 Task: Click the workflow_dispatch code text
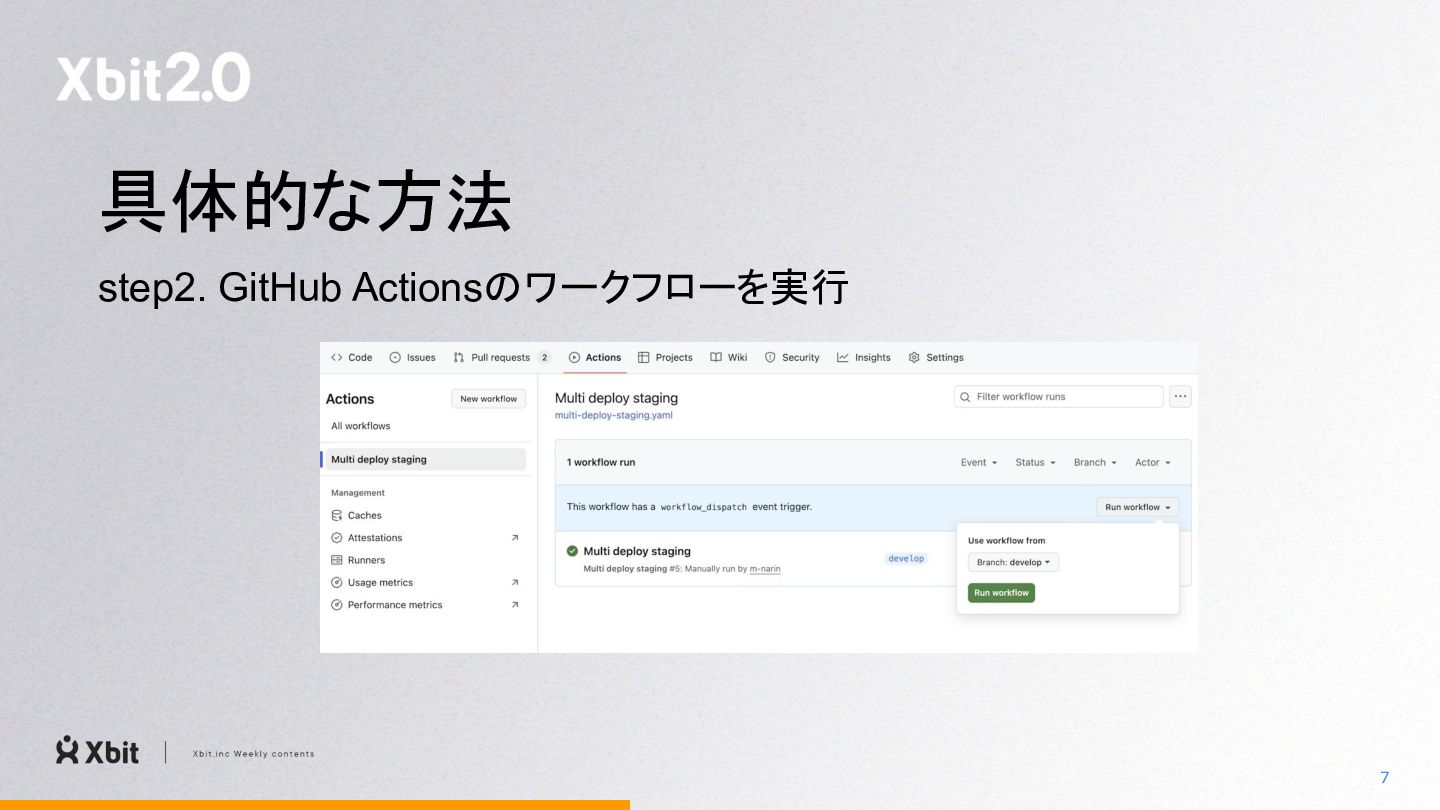click(x=704, y=507)
